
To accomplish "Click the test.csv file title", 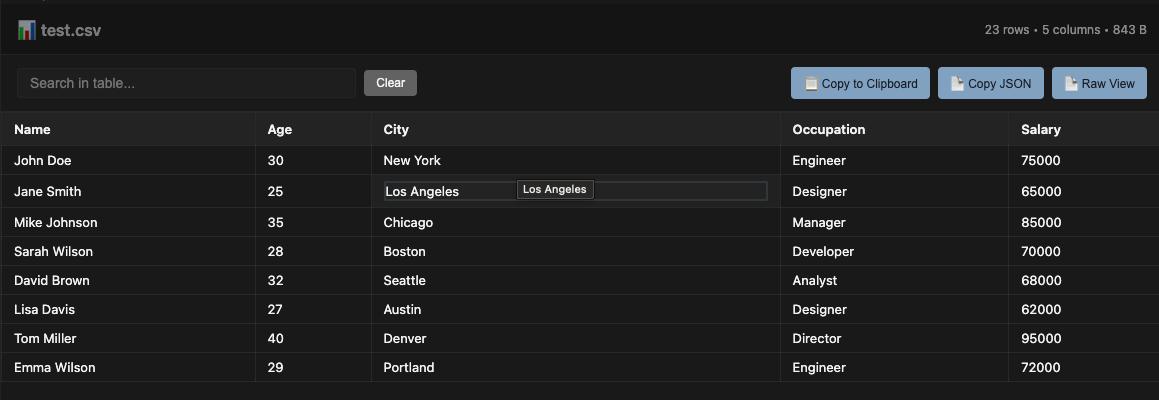I will tap(71, 30).
